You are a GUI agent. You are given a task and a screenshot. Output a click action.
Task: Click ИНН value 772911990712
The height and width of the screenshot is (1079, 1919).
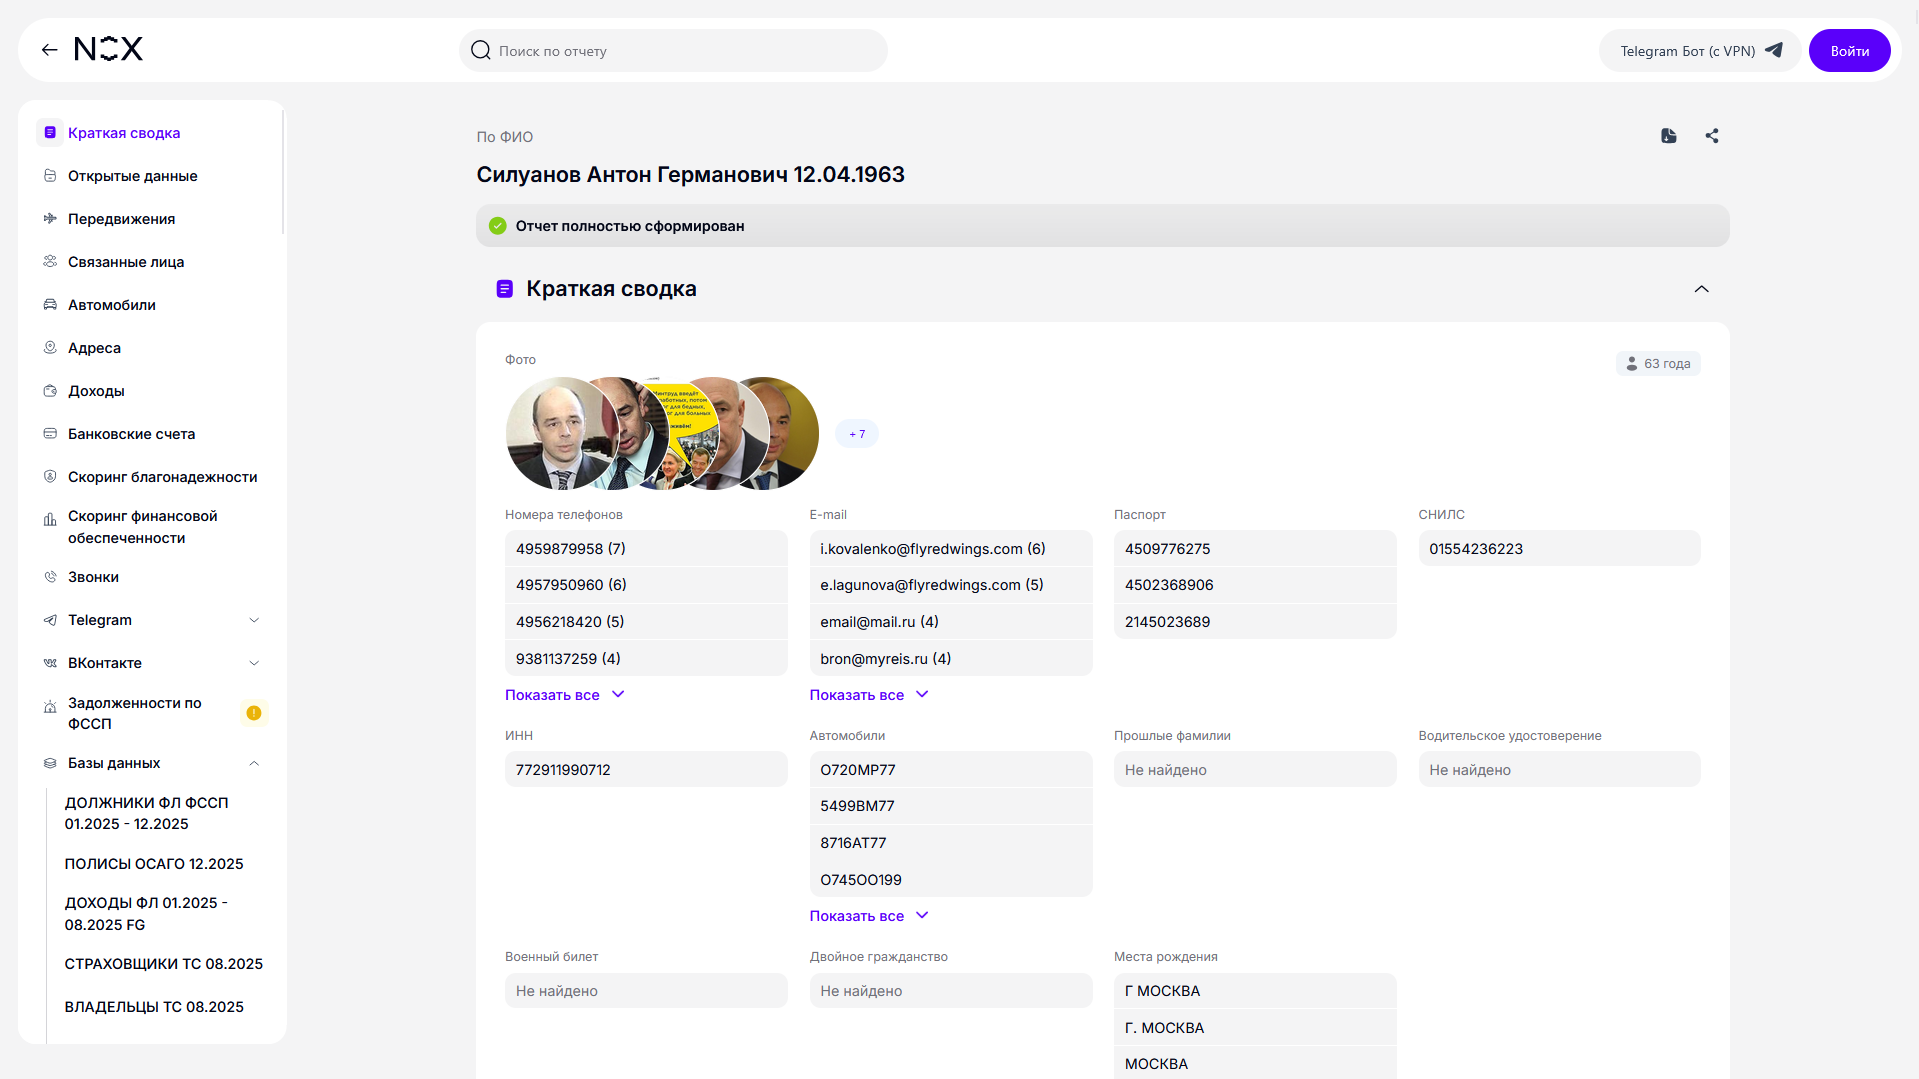point(646,770)
